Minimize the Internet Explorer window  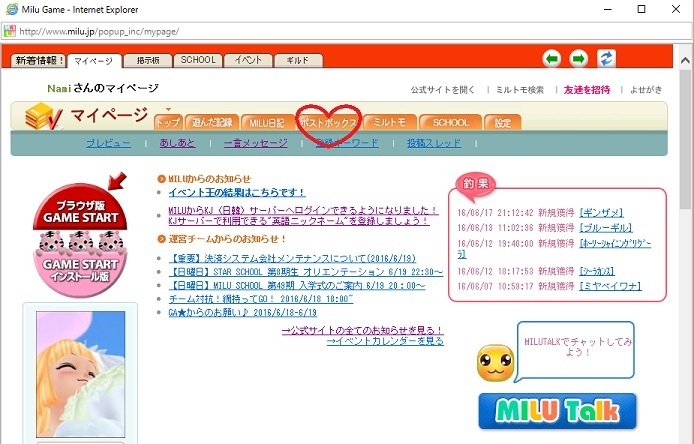pos(608,9)
